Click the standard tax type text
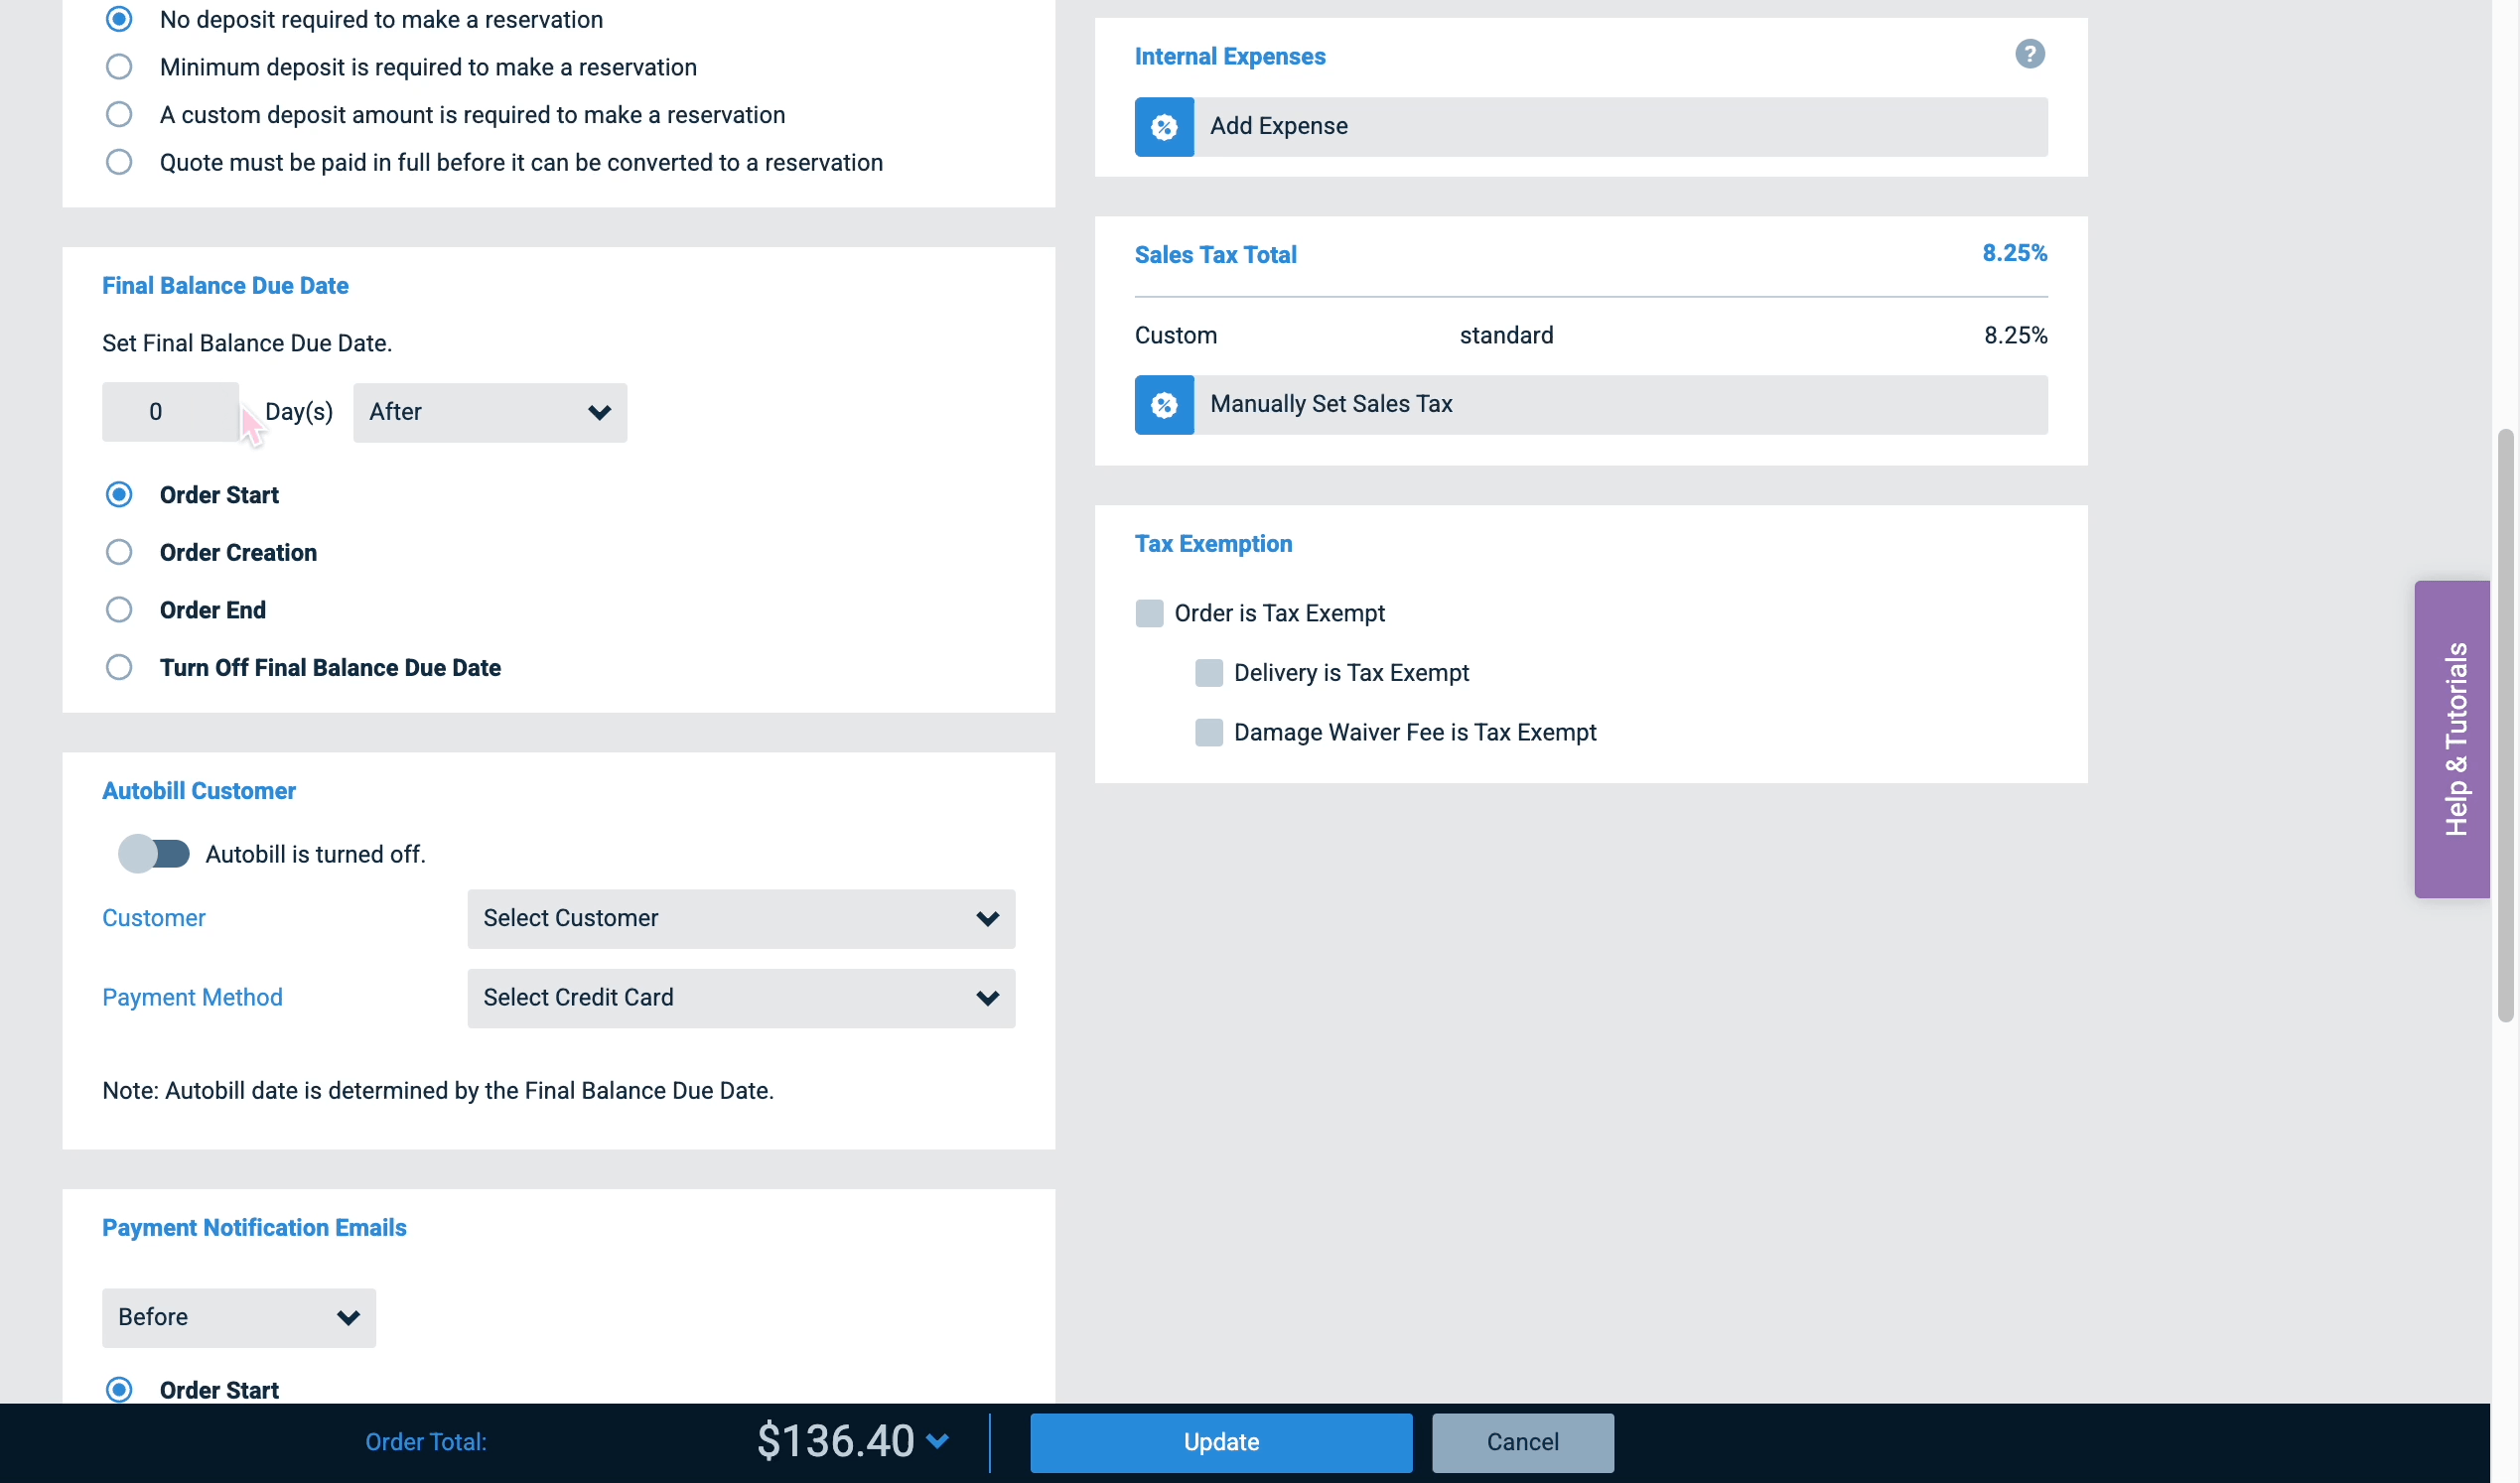2520x1483 pixels. pos(1506,335)
